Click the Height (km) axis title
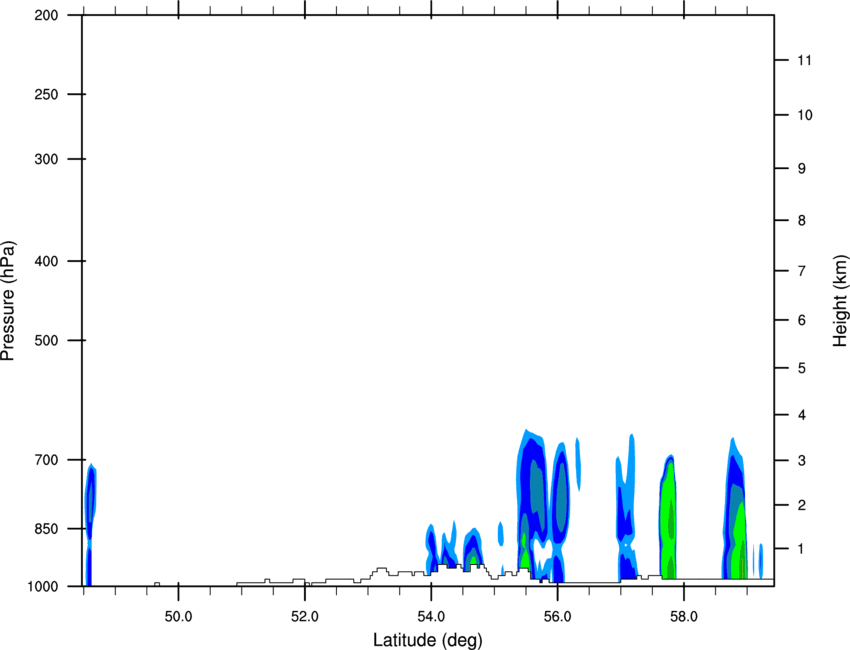Viewport: 850px width, 650px height. 840,300
